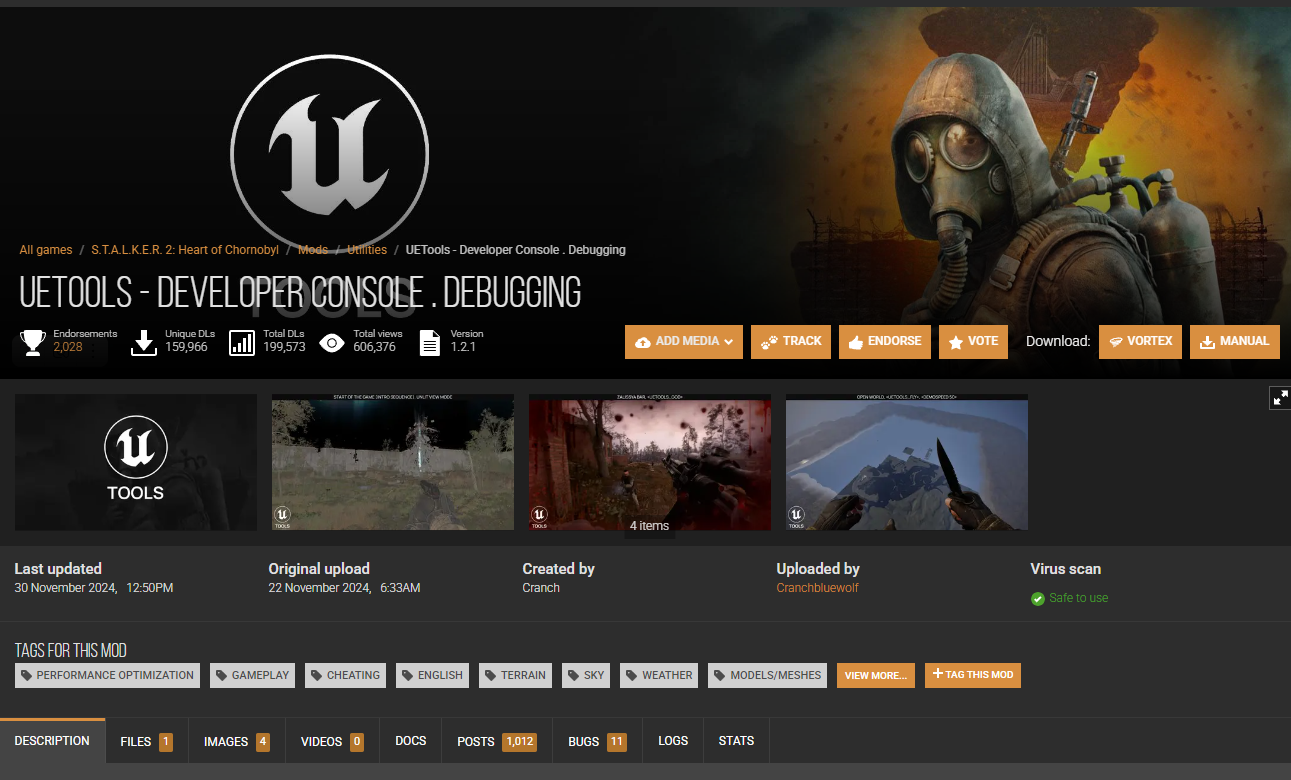Click the tag icon on Terrain

[x=490, y=676]
